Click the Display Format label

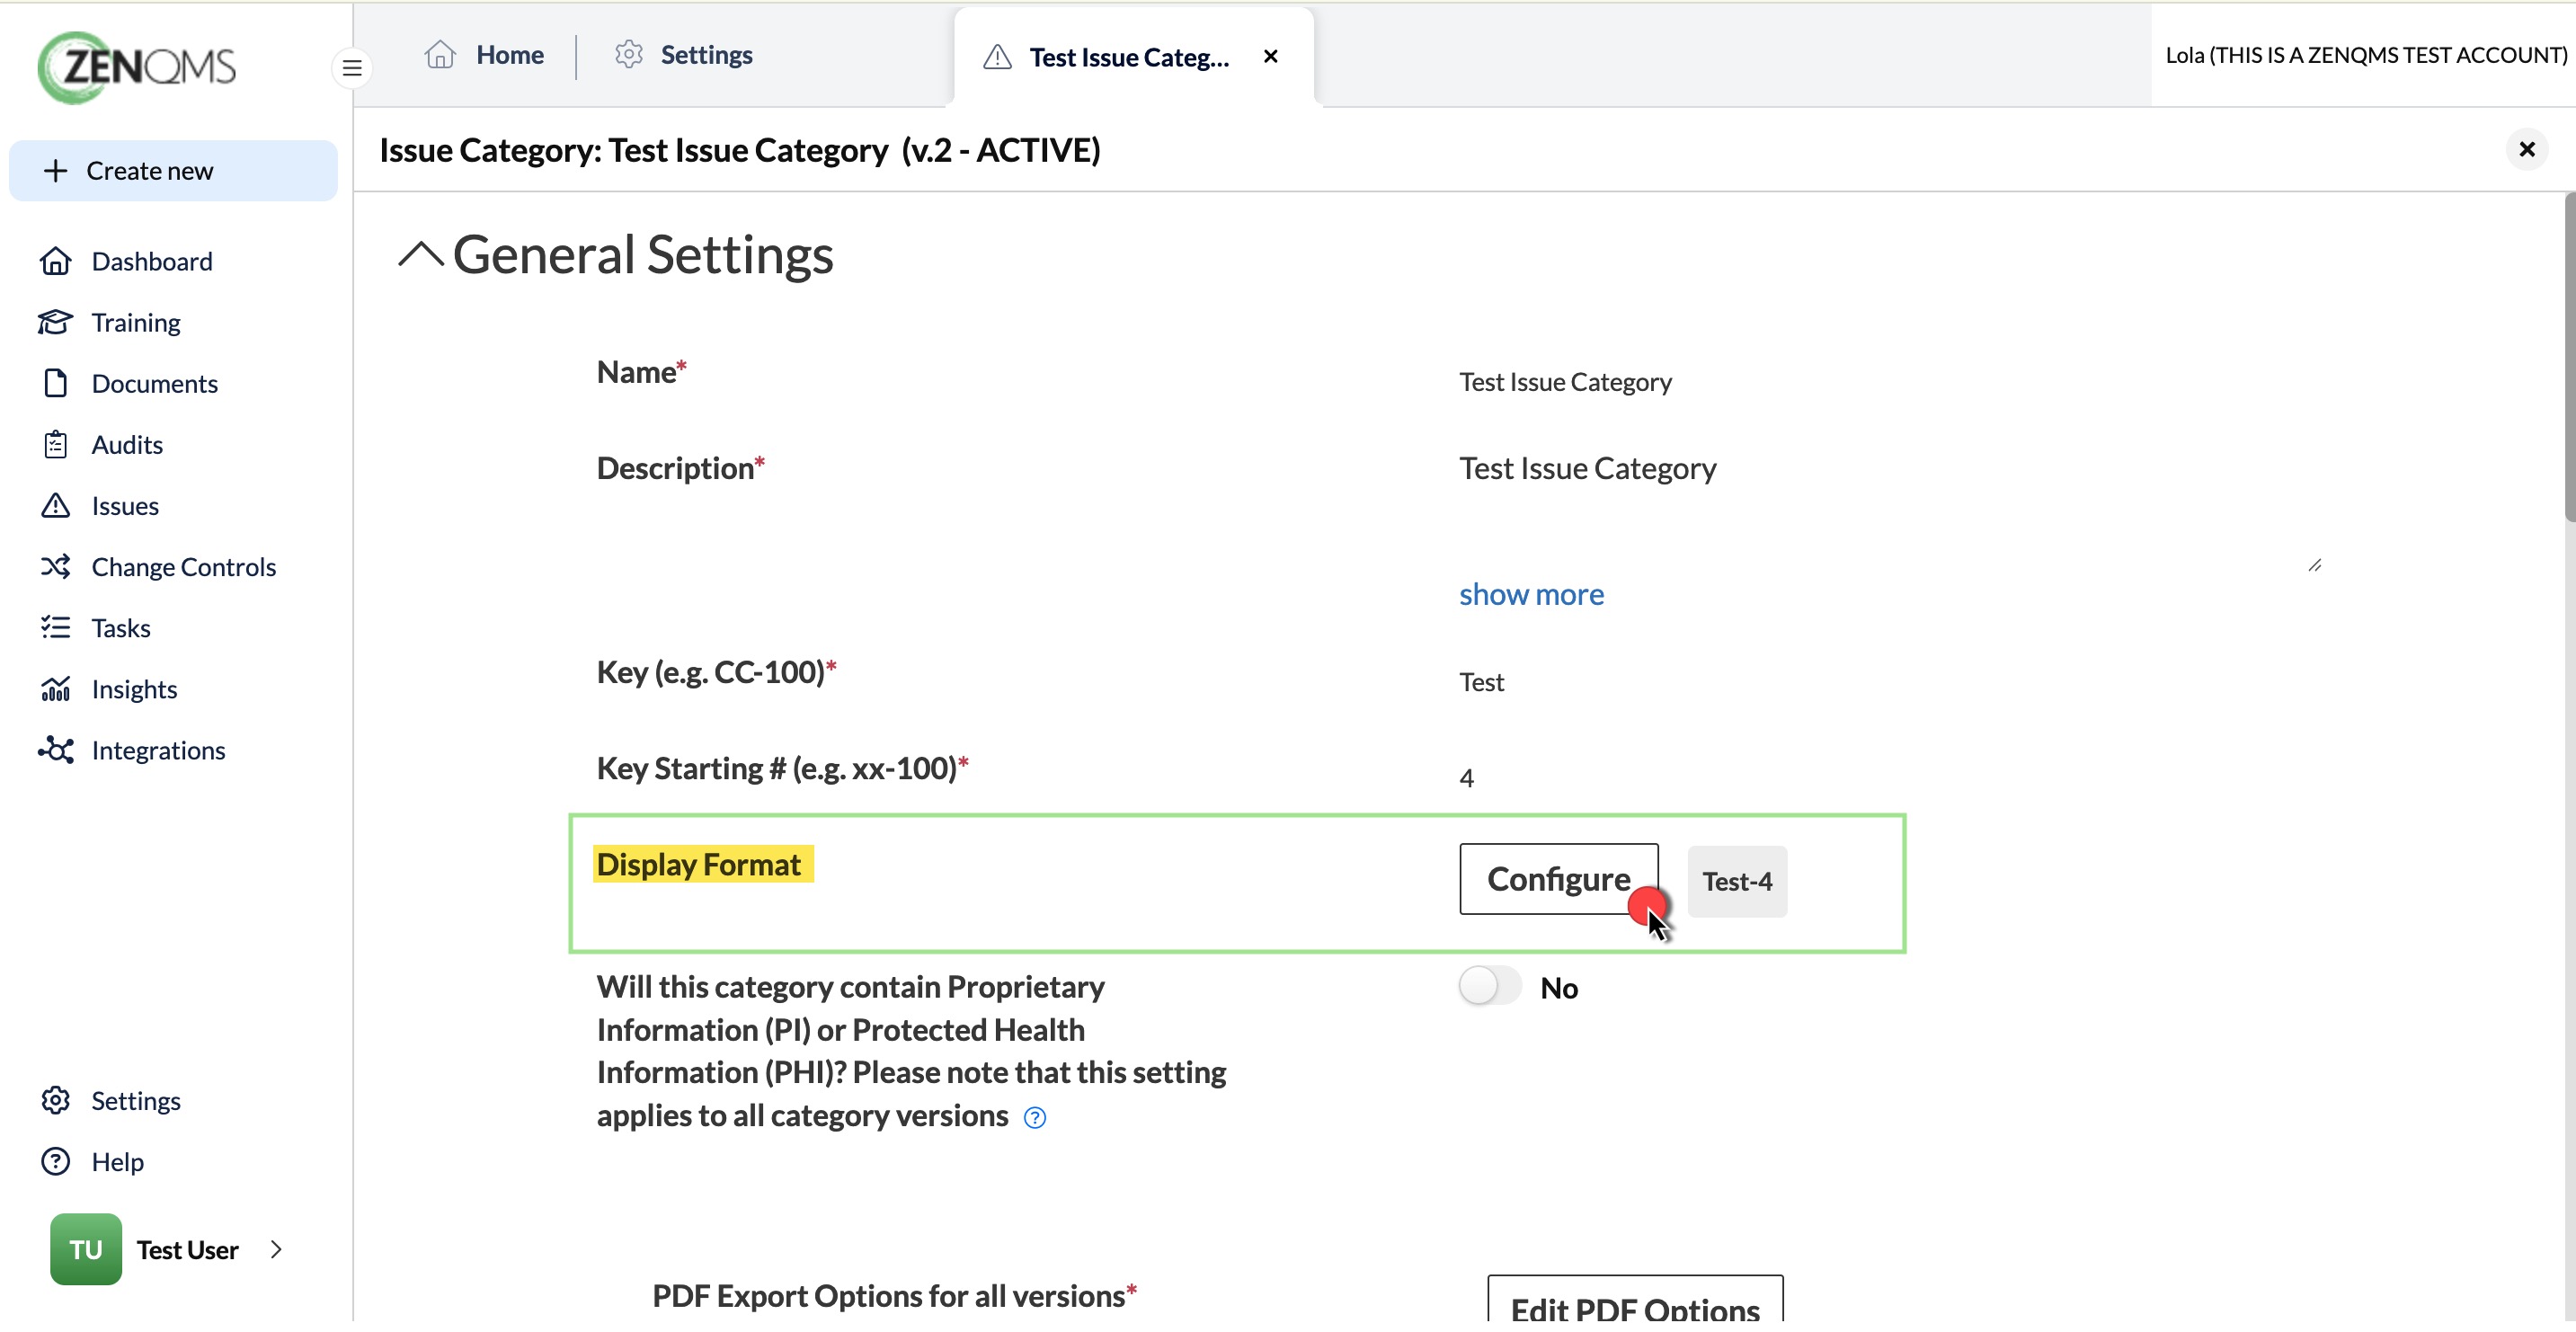tap(699, 865)
